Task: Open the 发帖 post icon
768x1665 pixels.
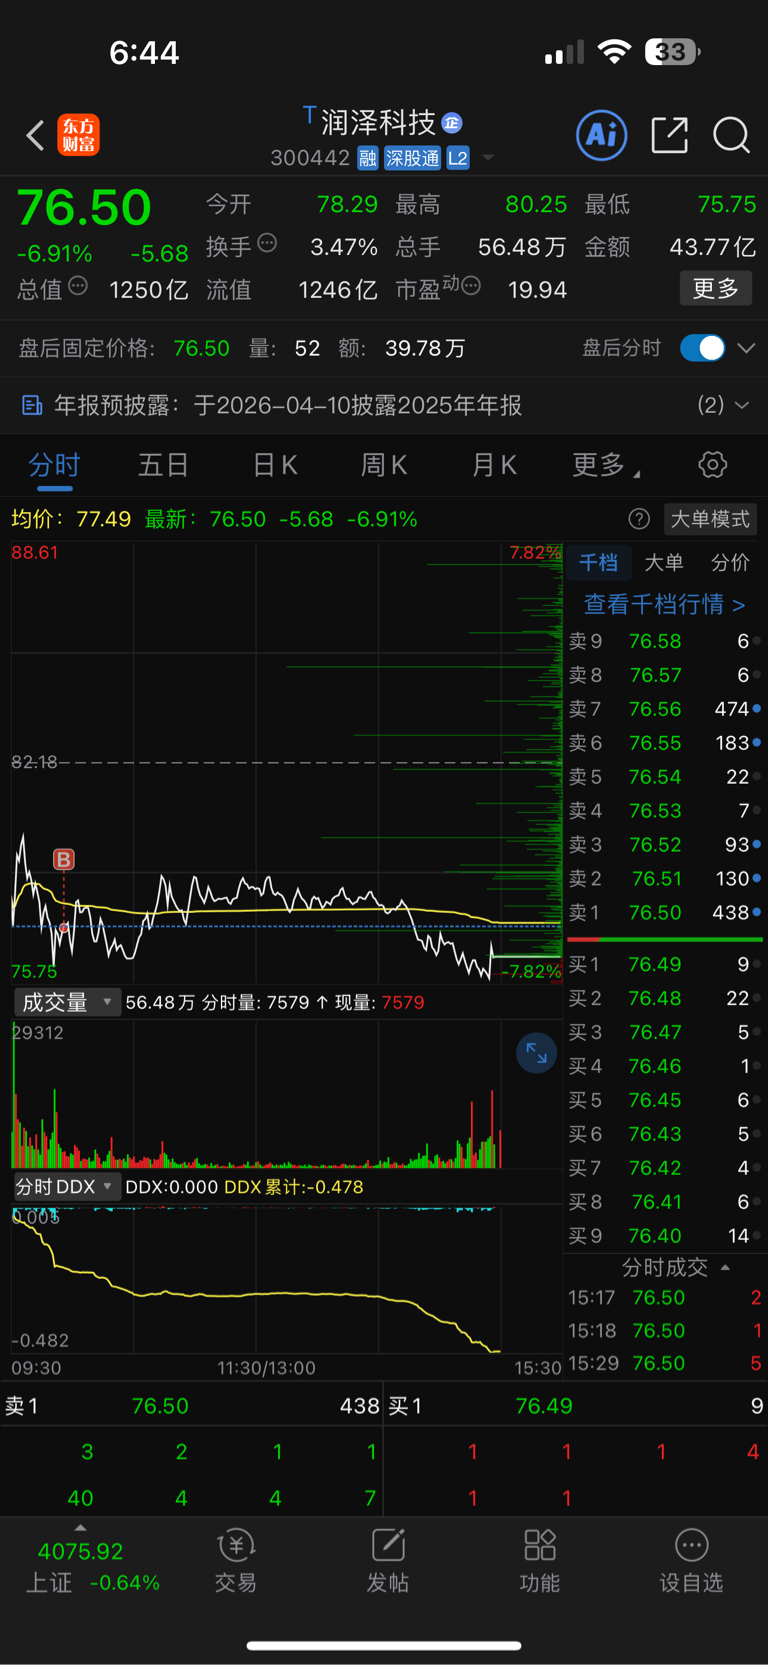Action: tap(388, 1561)
